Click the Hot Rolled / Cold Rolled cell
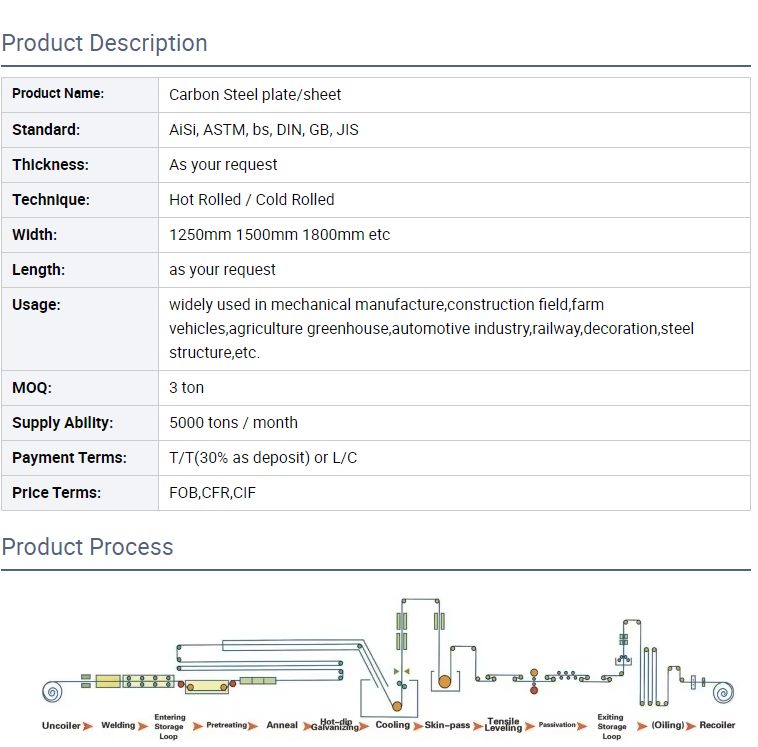This screenshot has width=758, height=747. coord(252,200)
